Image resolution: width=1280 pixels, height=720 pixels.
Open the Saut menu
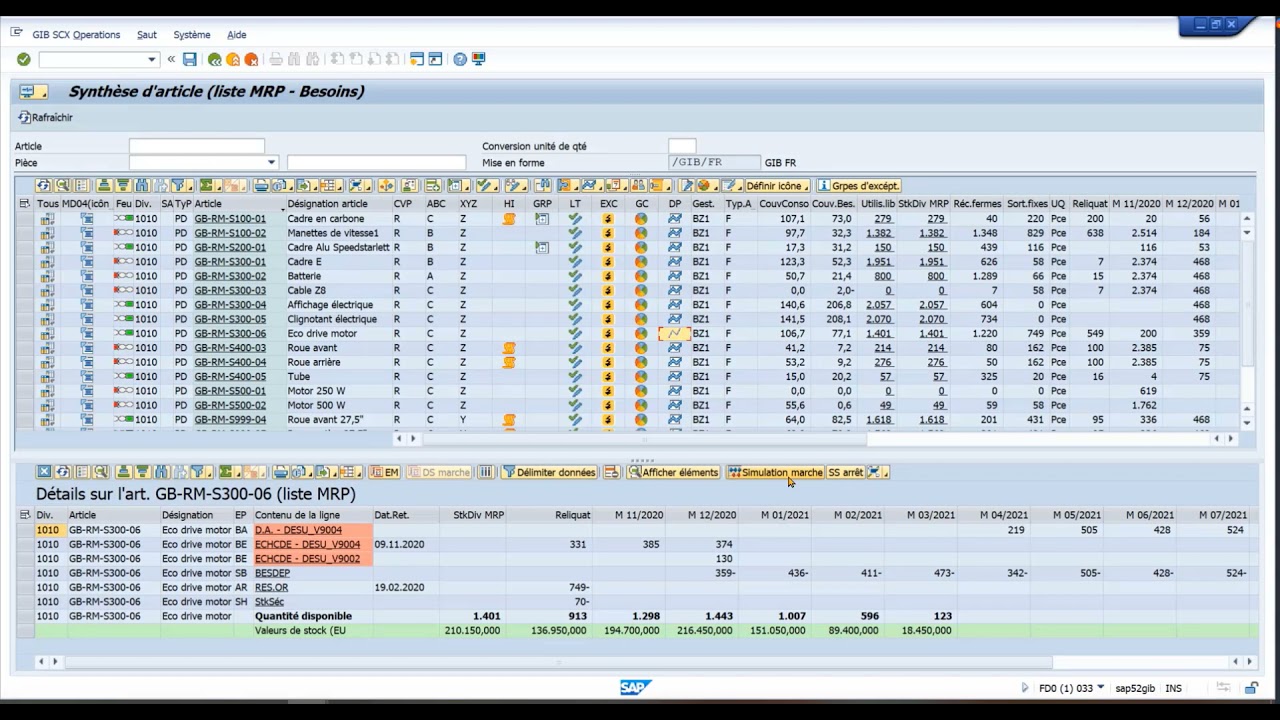(147, 35)
